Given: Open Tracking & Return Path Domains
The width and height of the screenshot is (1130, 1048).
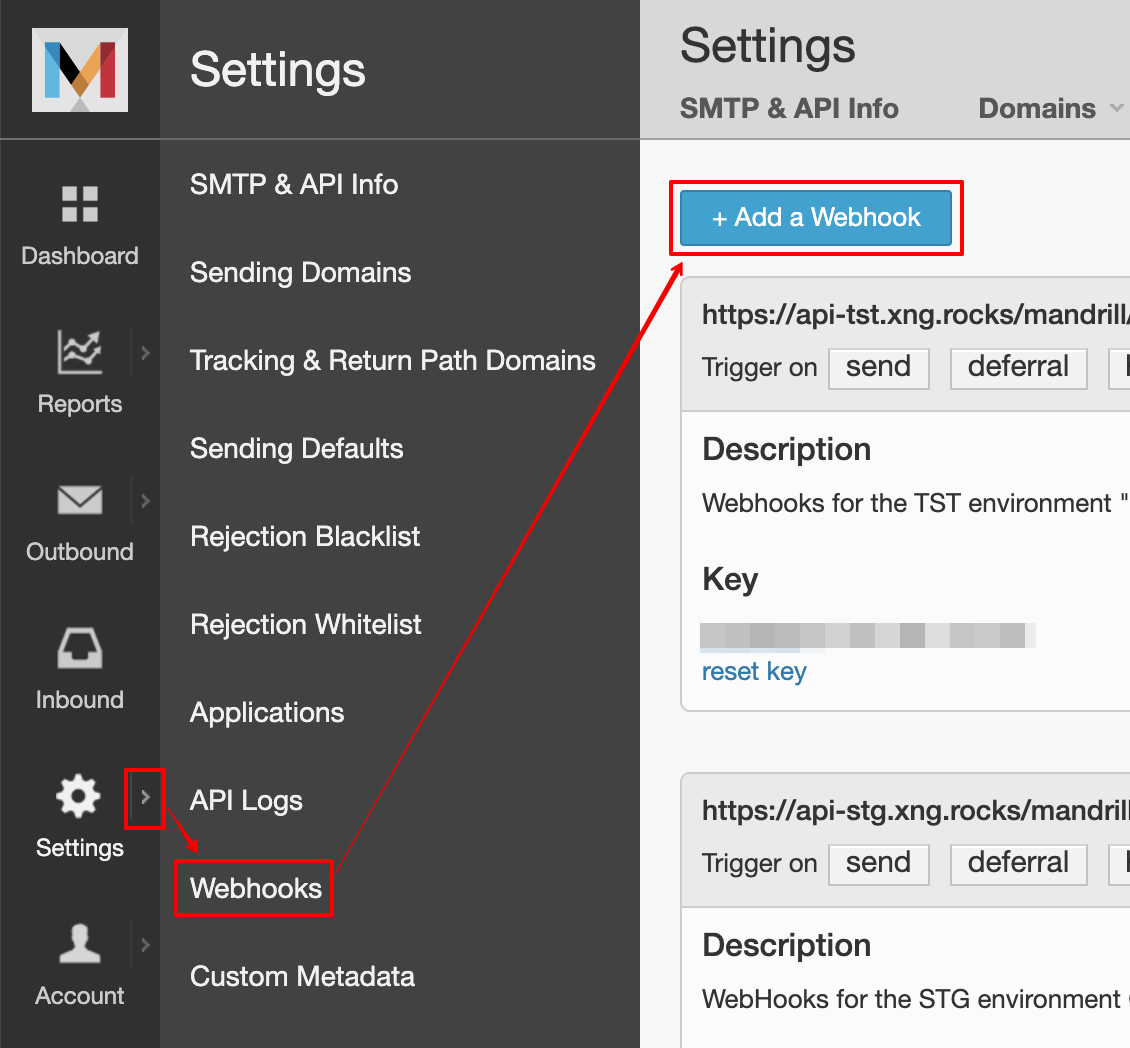Looking at the screenshot, I should [393, 360].
